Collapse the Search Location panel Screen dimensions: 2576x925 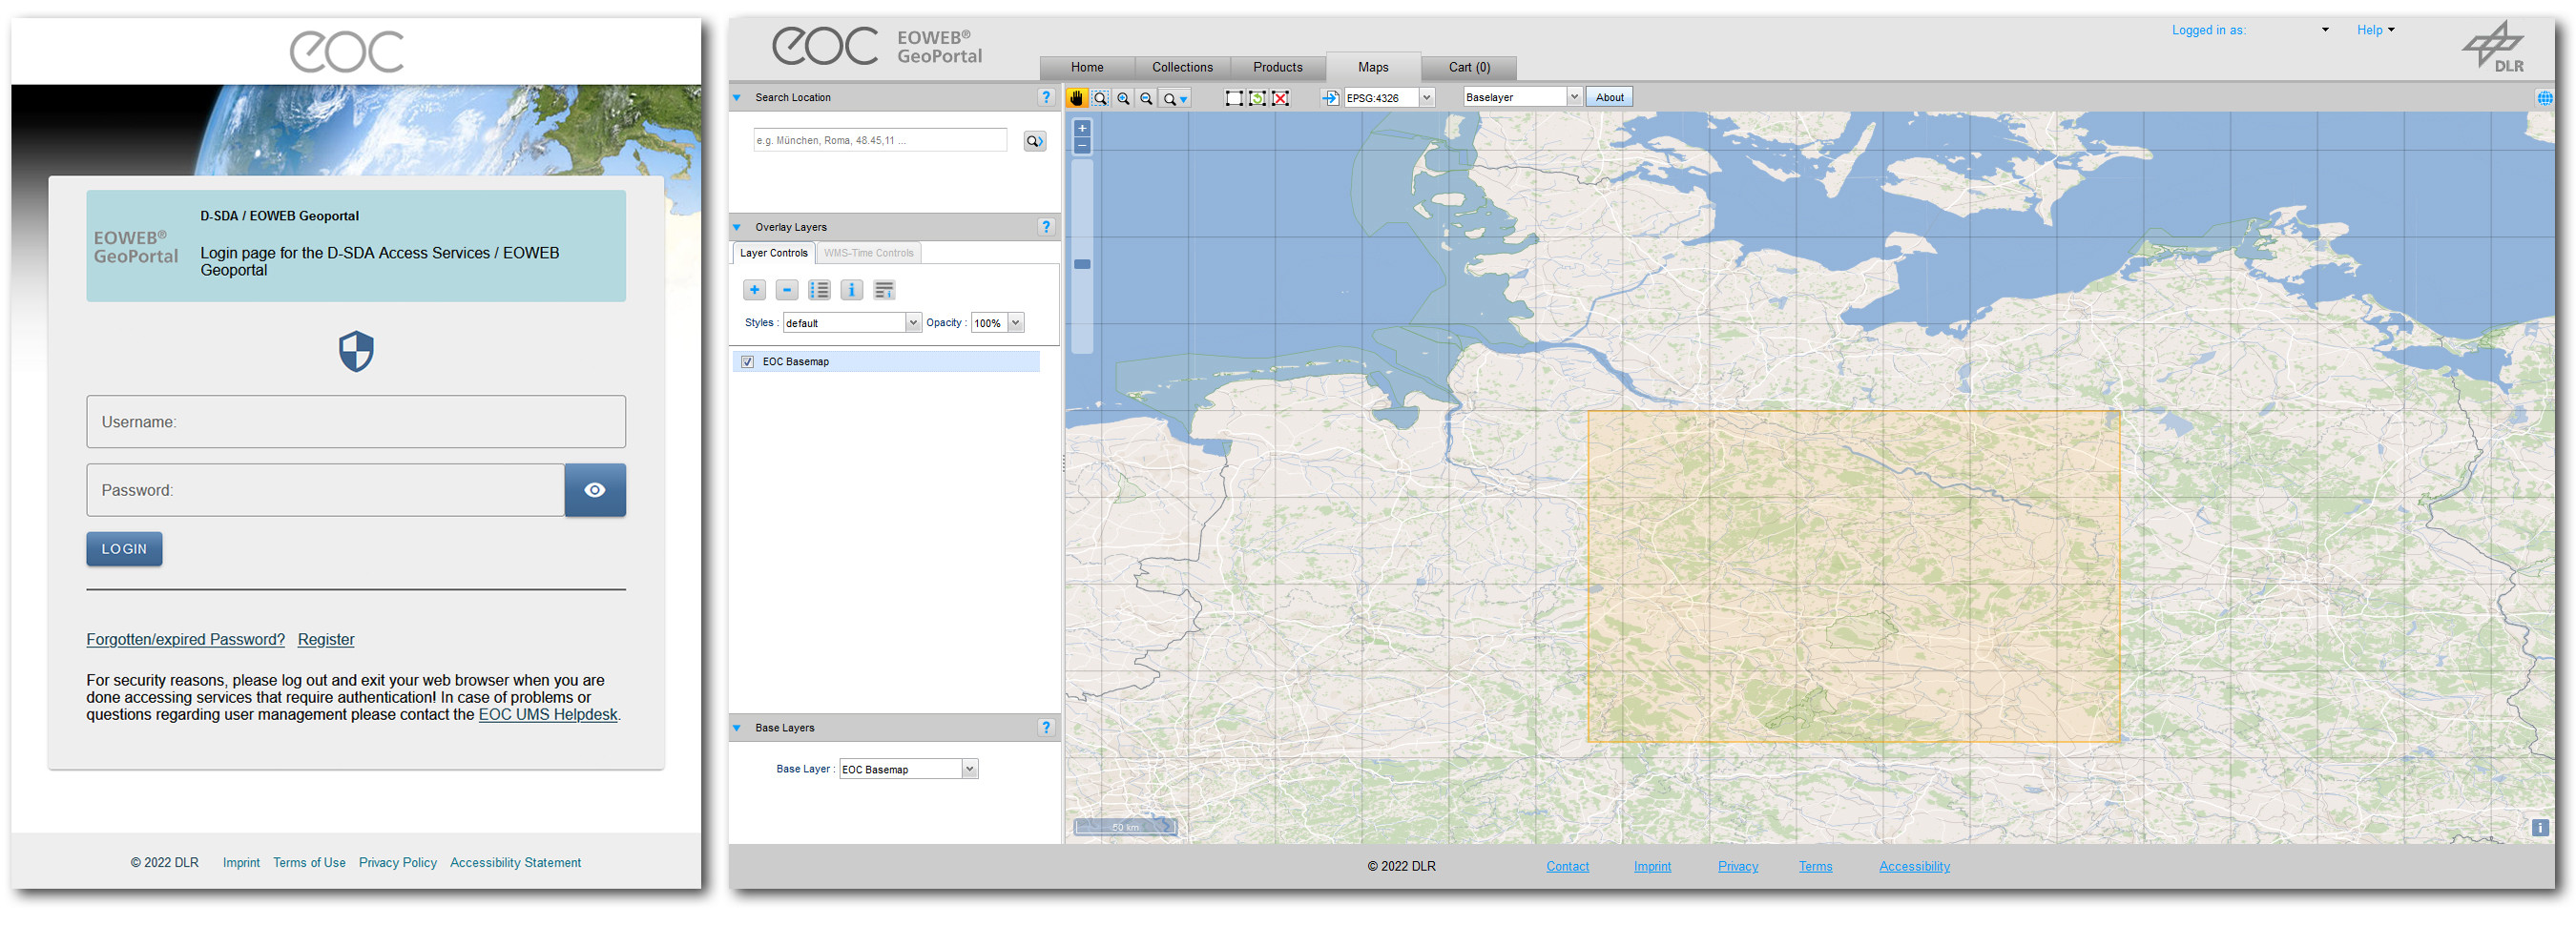[737, 98]
